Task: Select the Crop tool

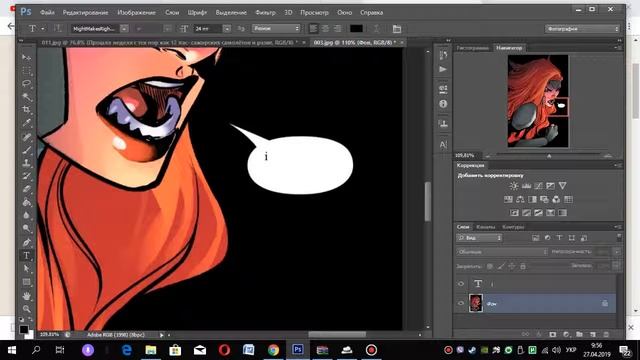Action: (x=27, y=110)
